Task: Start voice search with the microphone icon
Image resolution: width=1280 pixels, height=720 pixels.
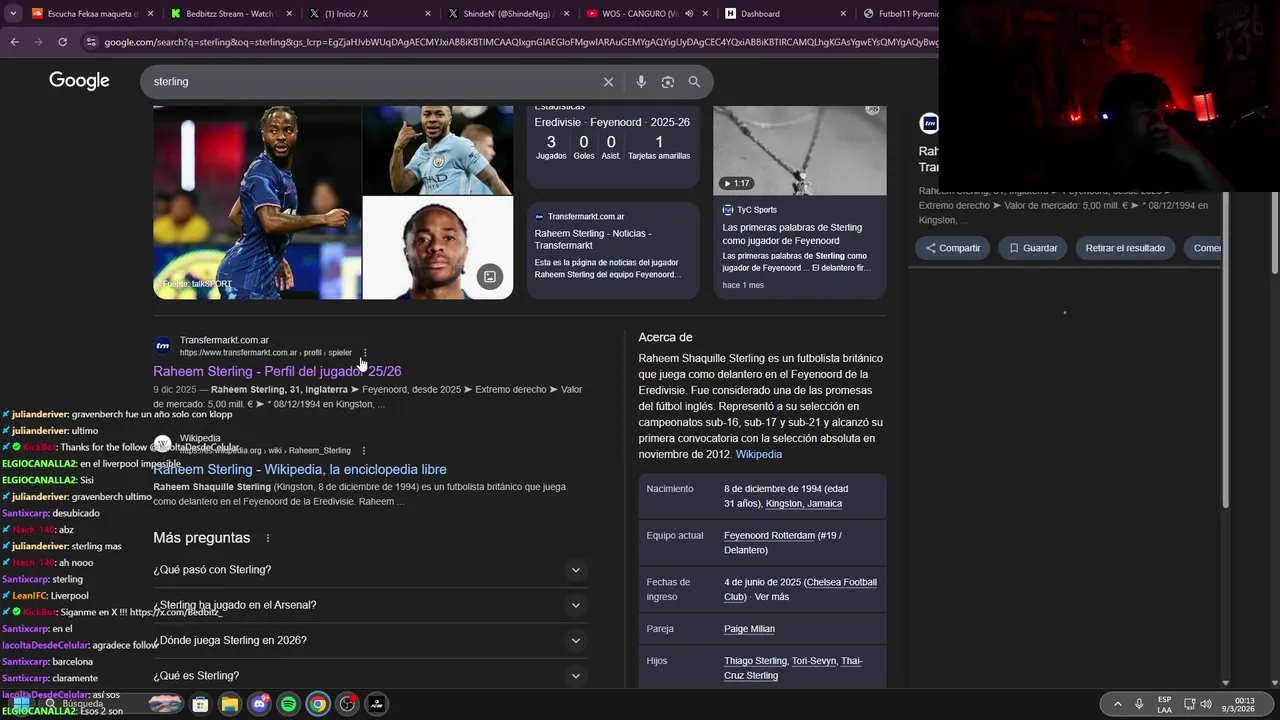Action: [x=641, y=82]
